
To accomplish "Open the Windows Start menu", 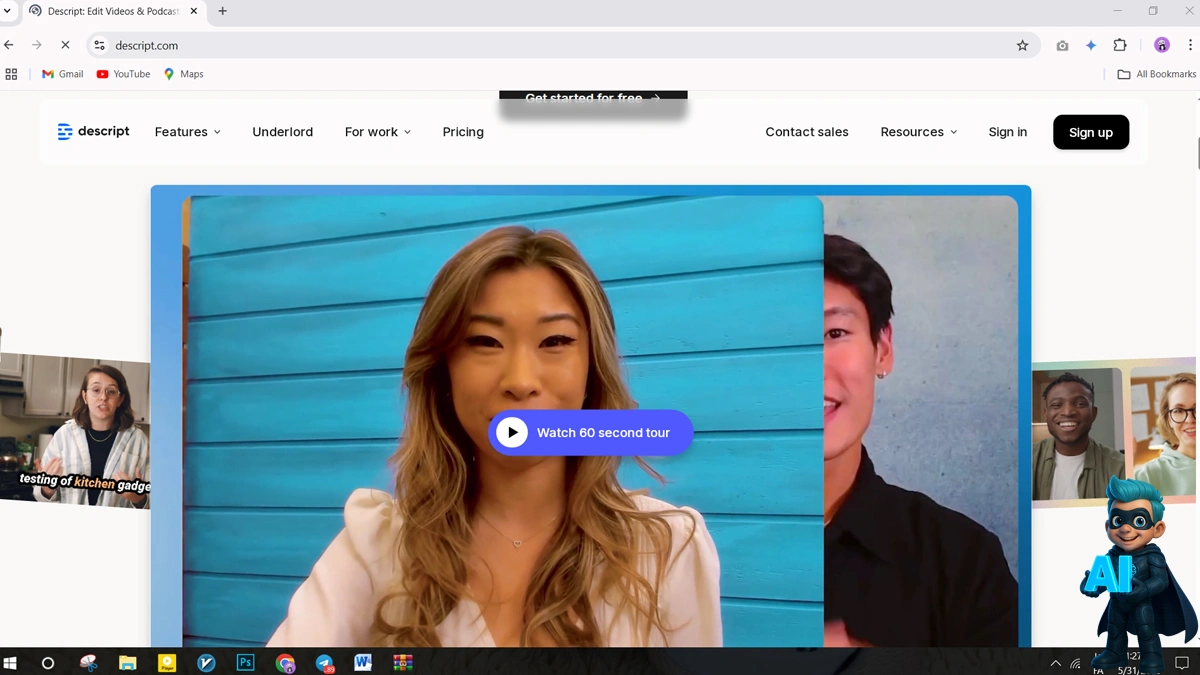I will (11, 662).
